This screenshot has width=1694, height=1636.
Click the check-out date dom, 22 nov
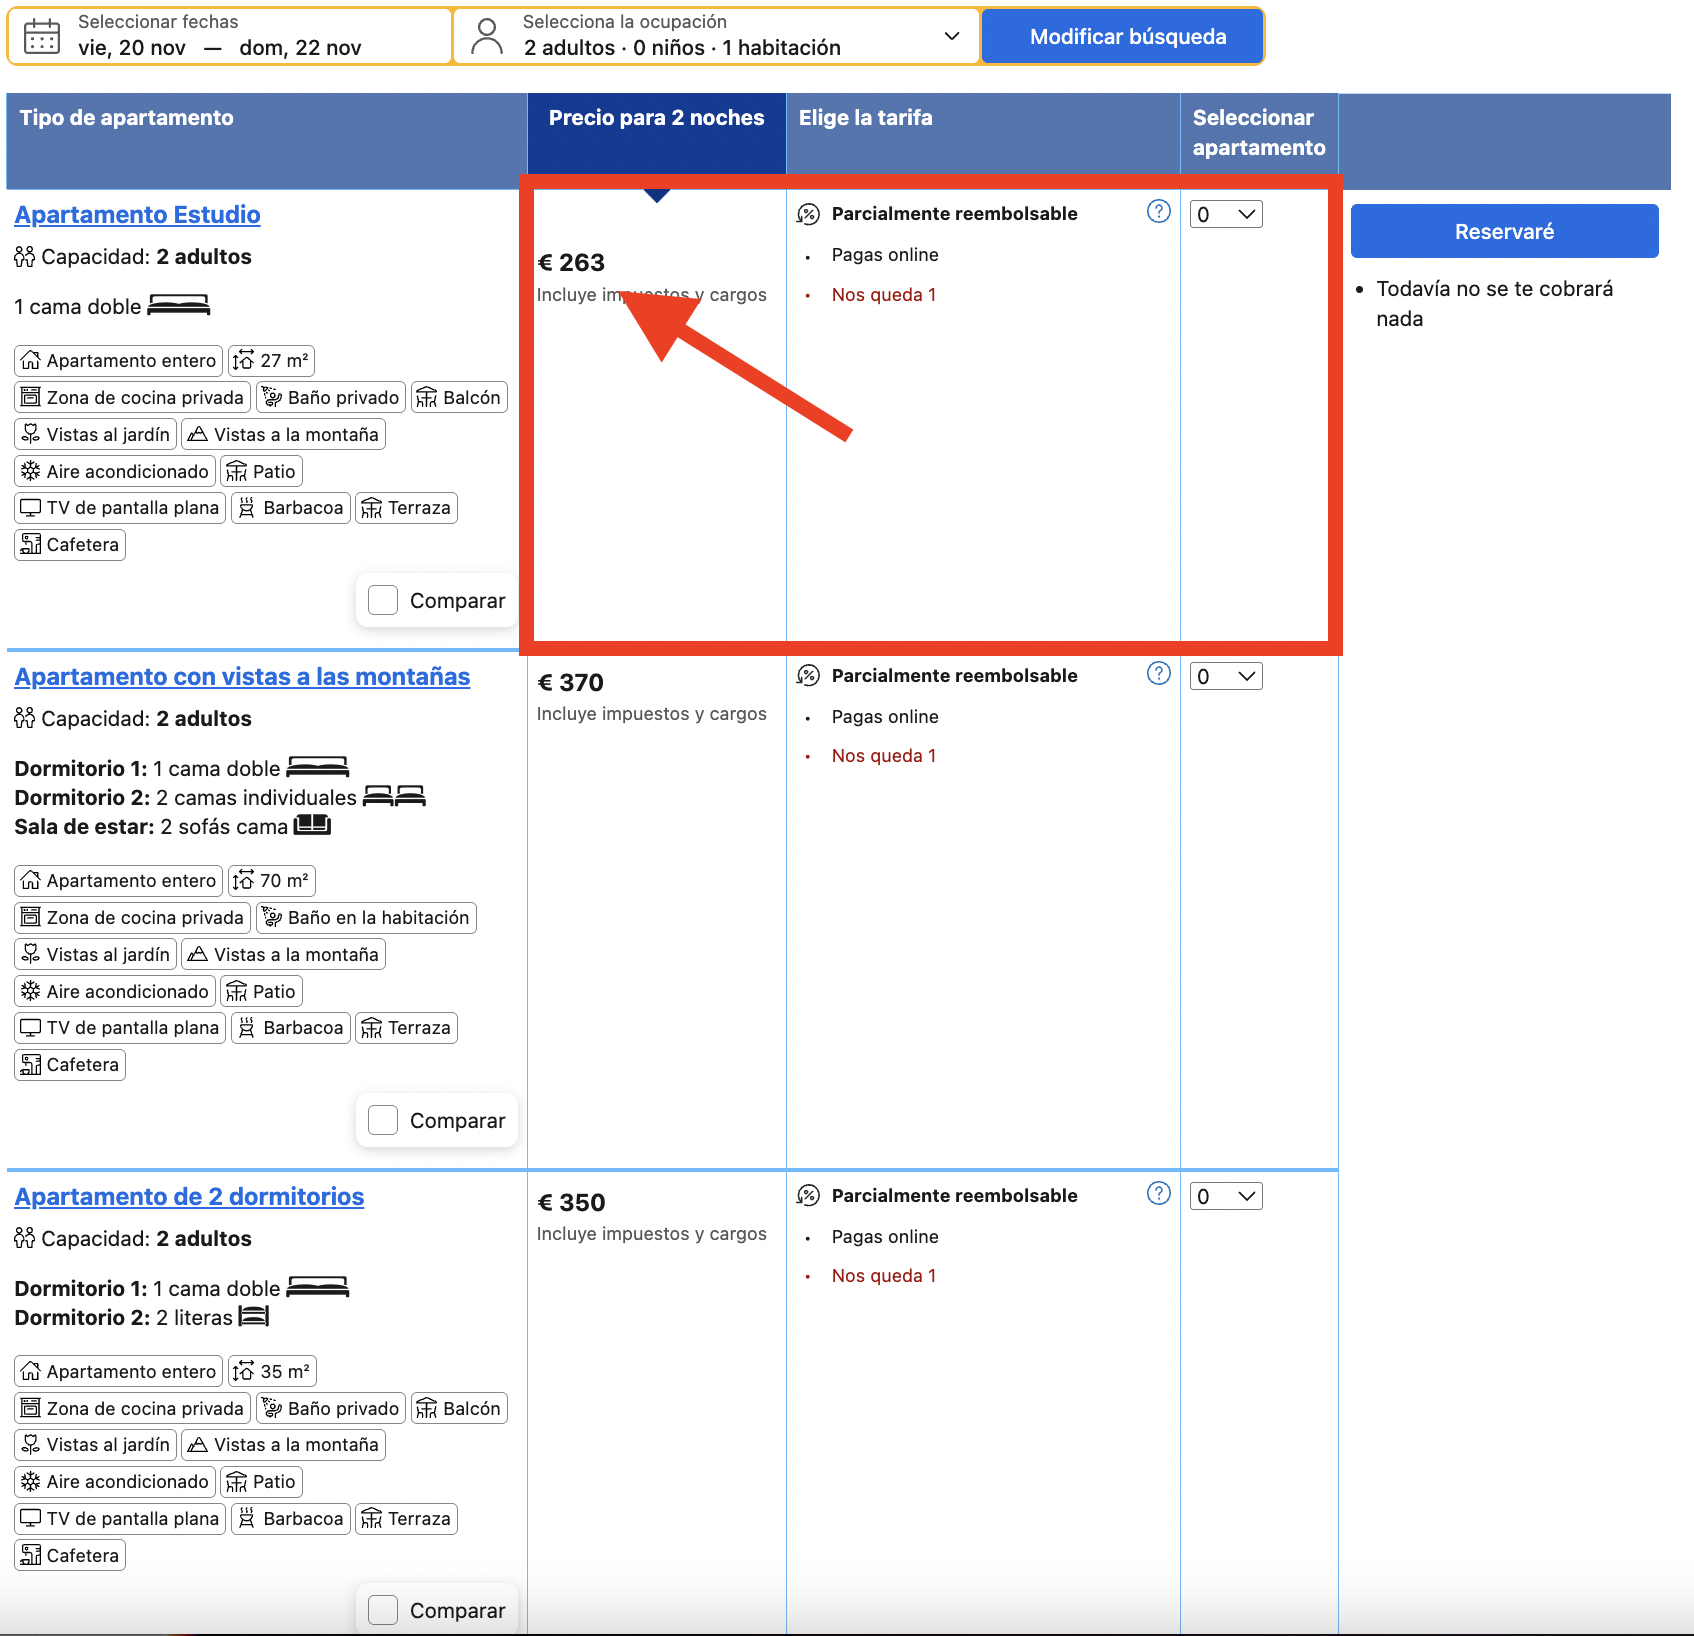tap(300, 48)
